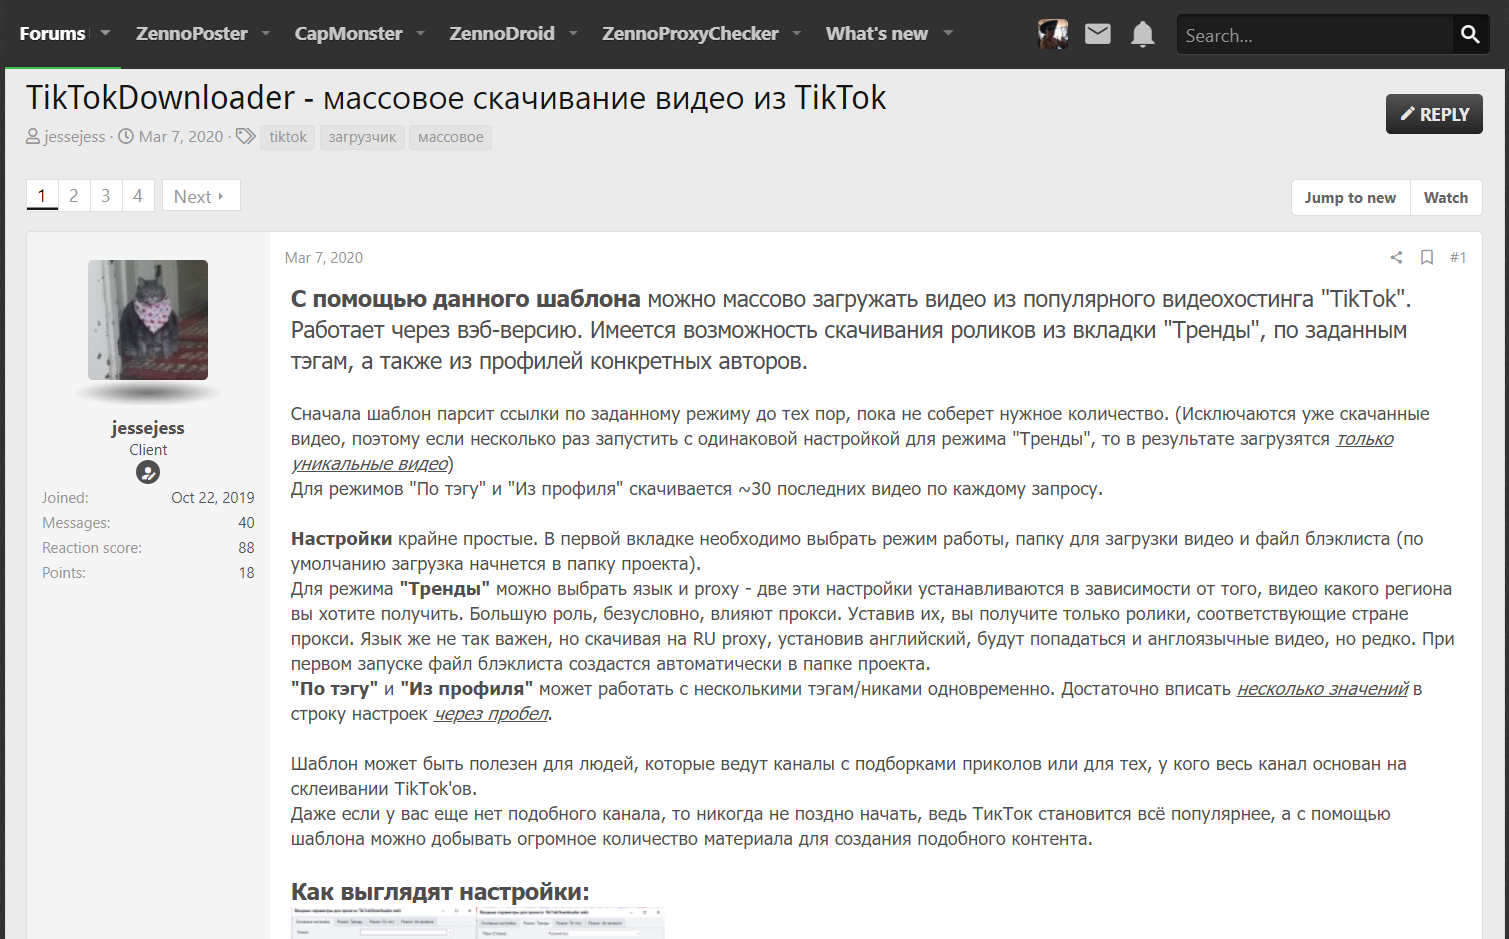The height and width of the screenshot is (939, 1509).
Task: Open the alerts bell icon
Action: point(1143,35)
